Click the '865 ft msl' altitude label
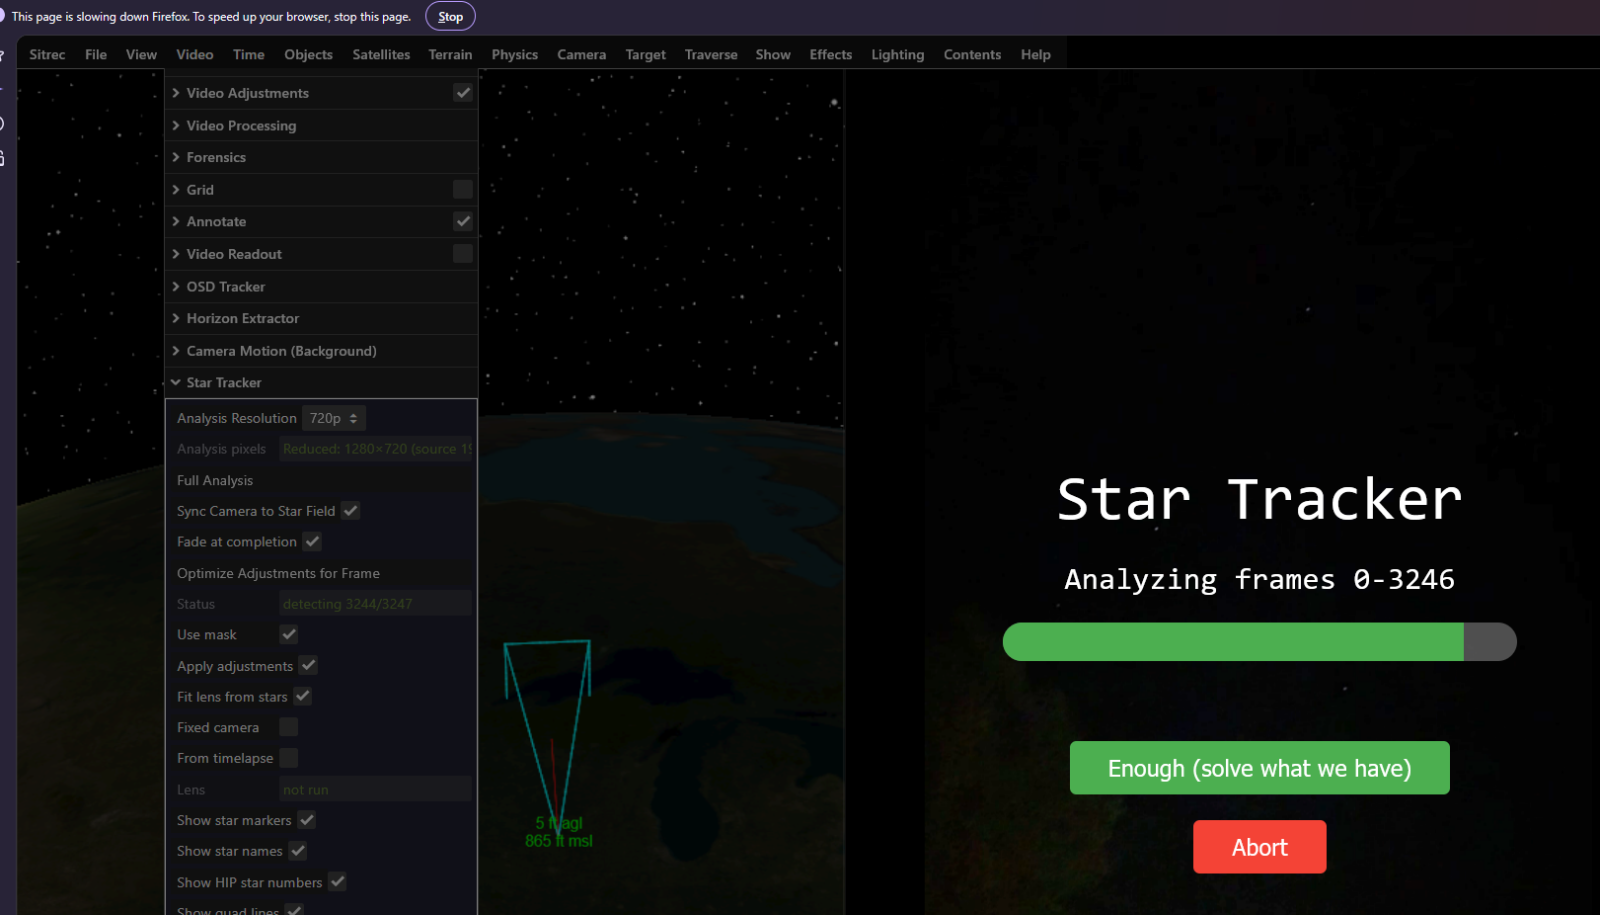Viewport: 1600px width, 915px height. pyautogui.click(x=559, y=841)
